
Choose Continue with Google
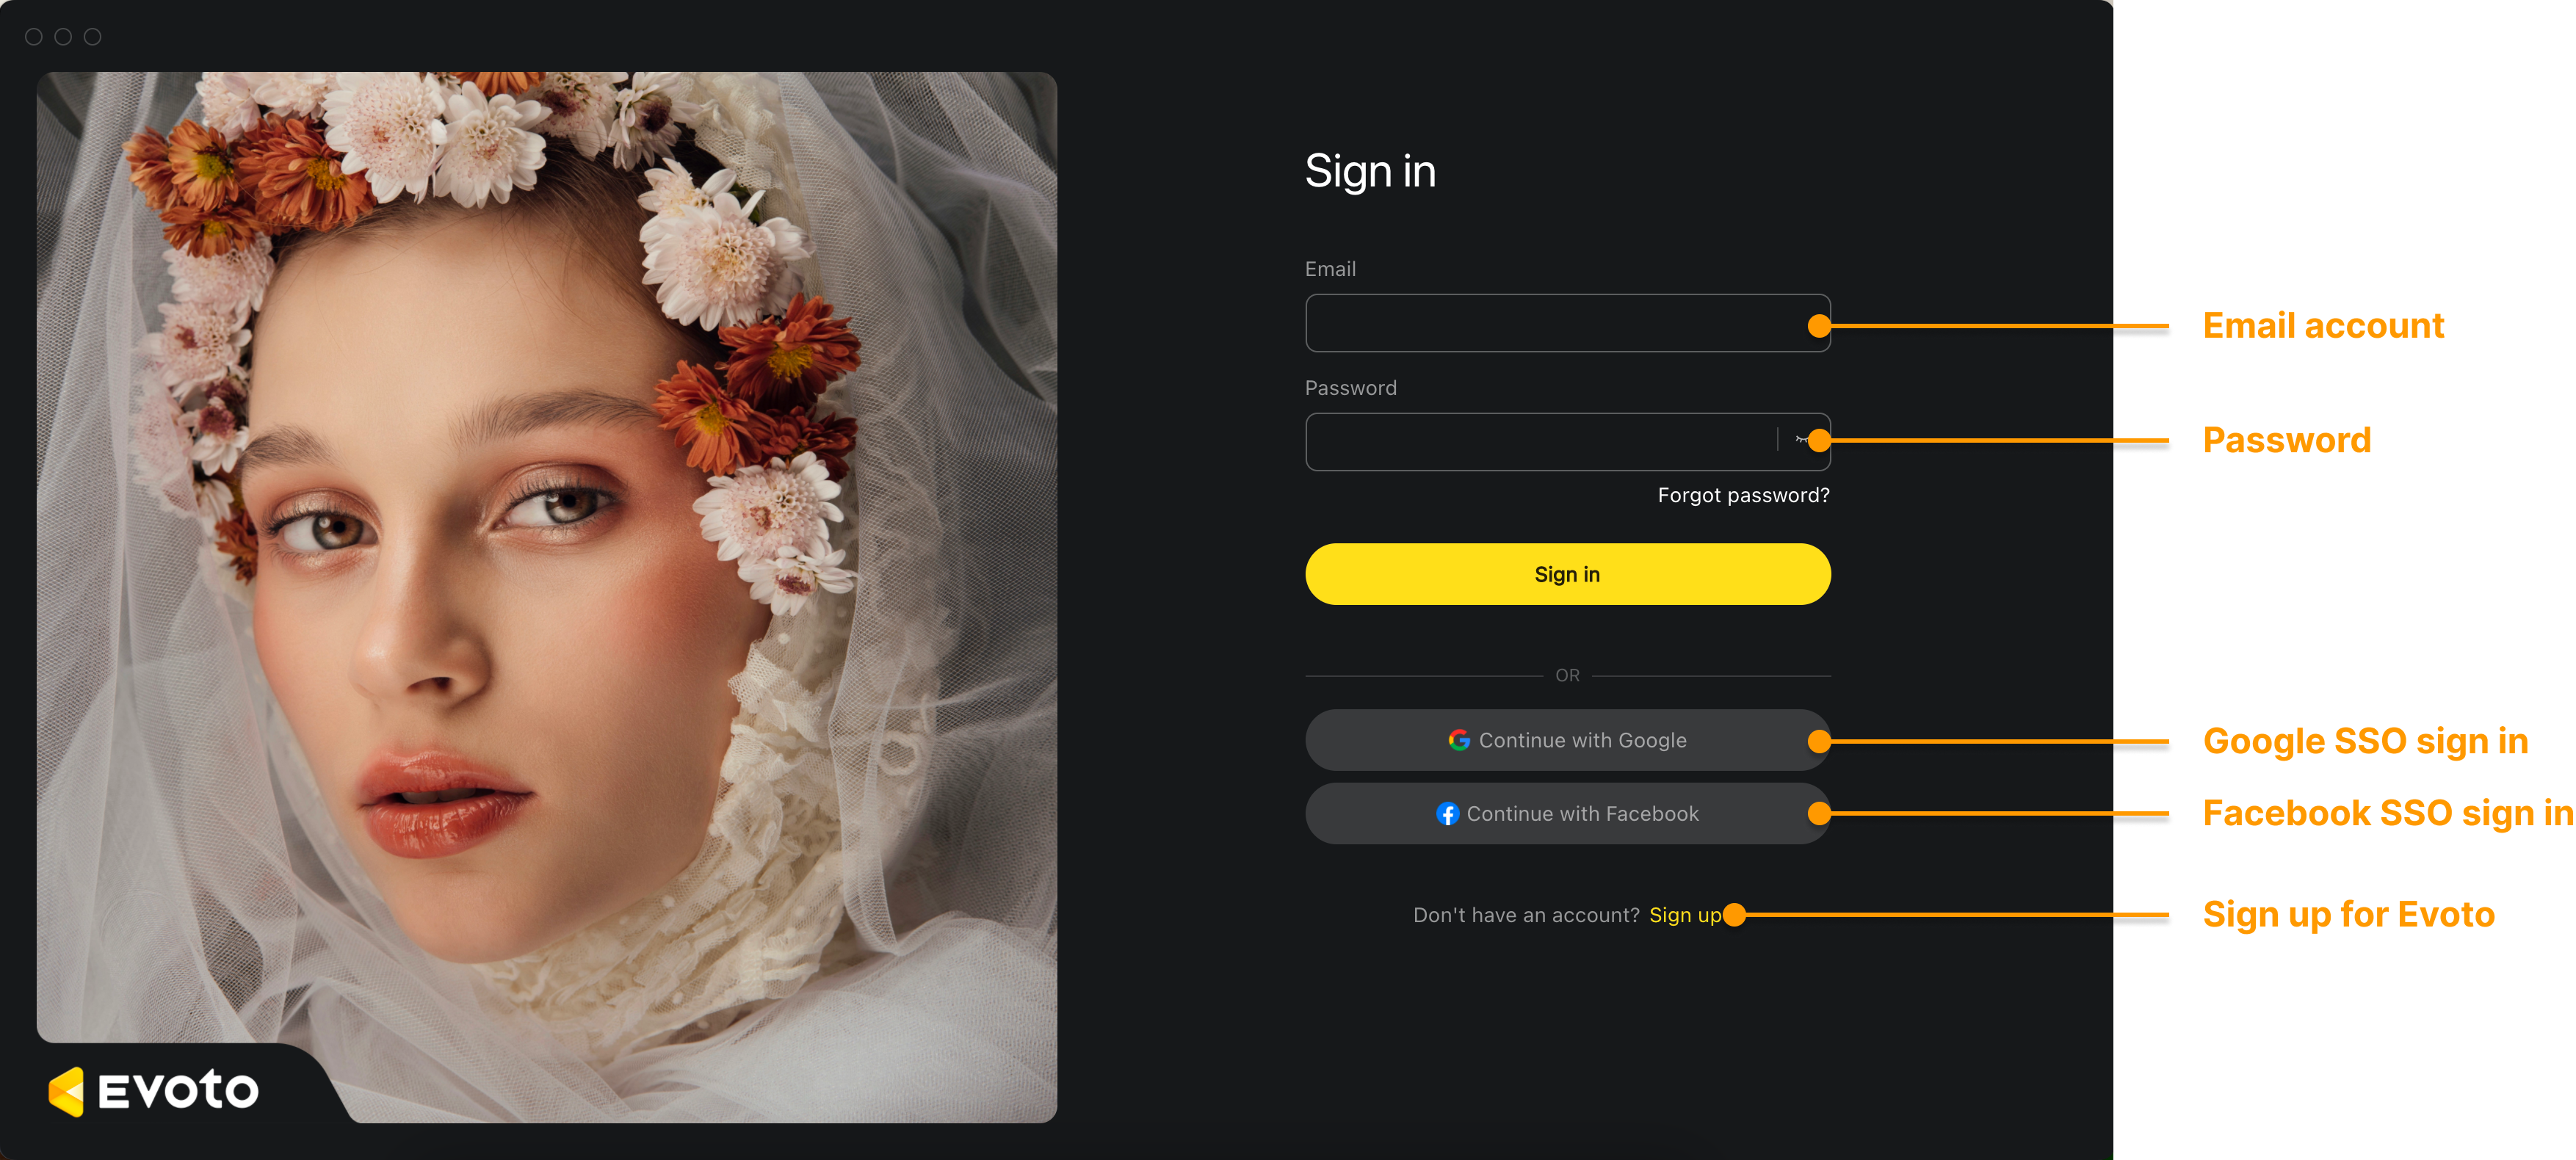(1567, 740)
